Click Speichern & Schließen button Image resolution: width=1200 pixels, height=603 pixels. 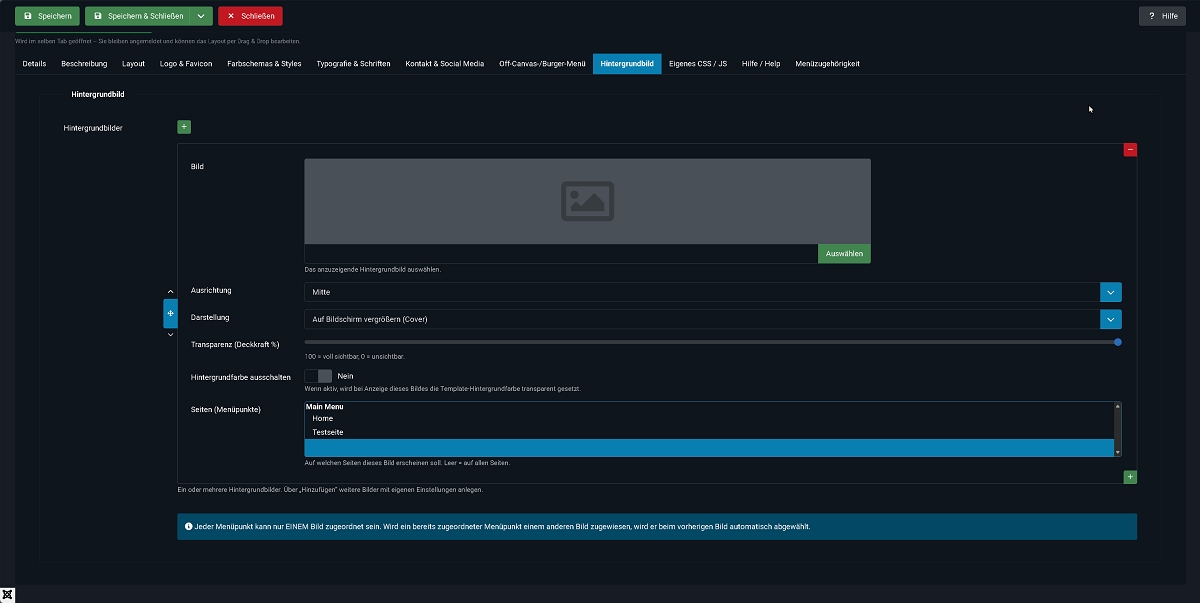click(x=137, y=16)
